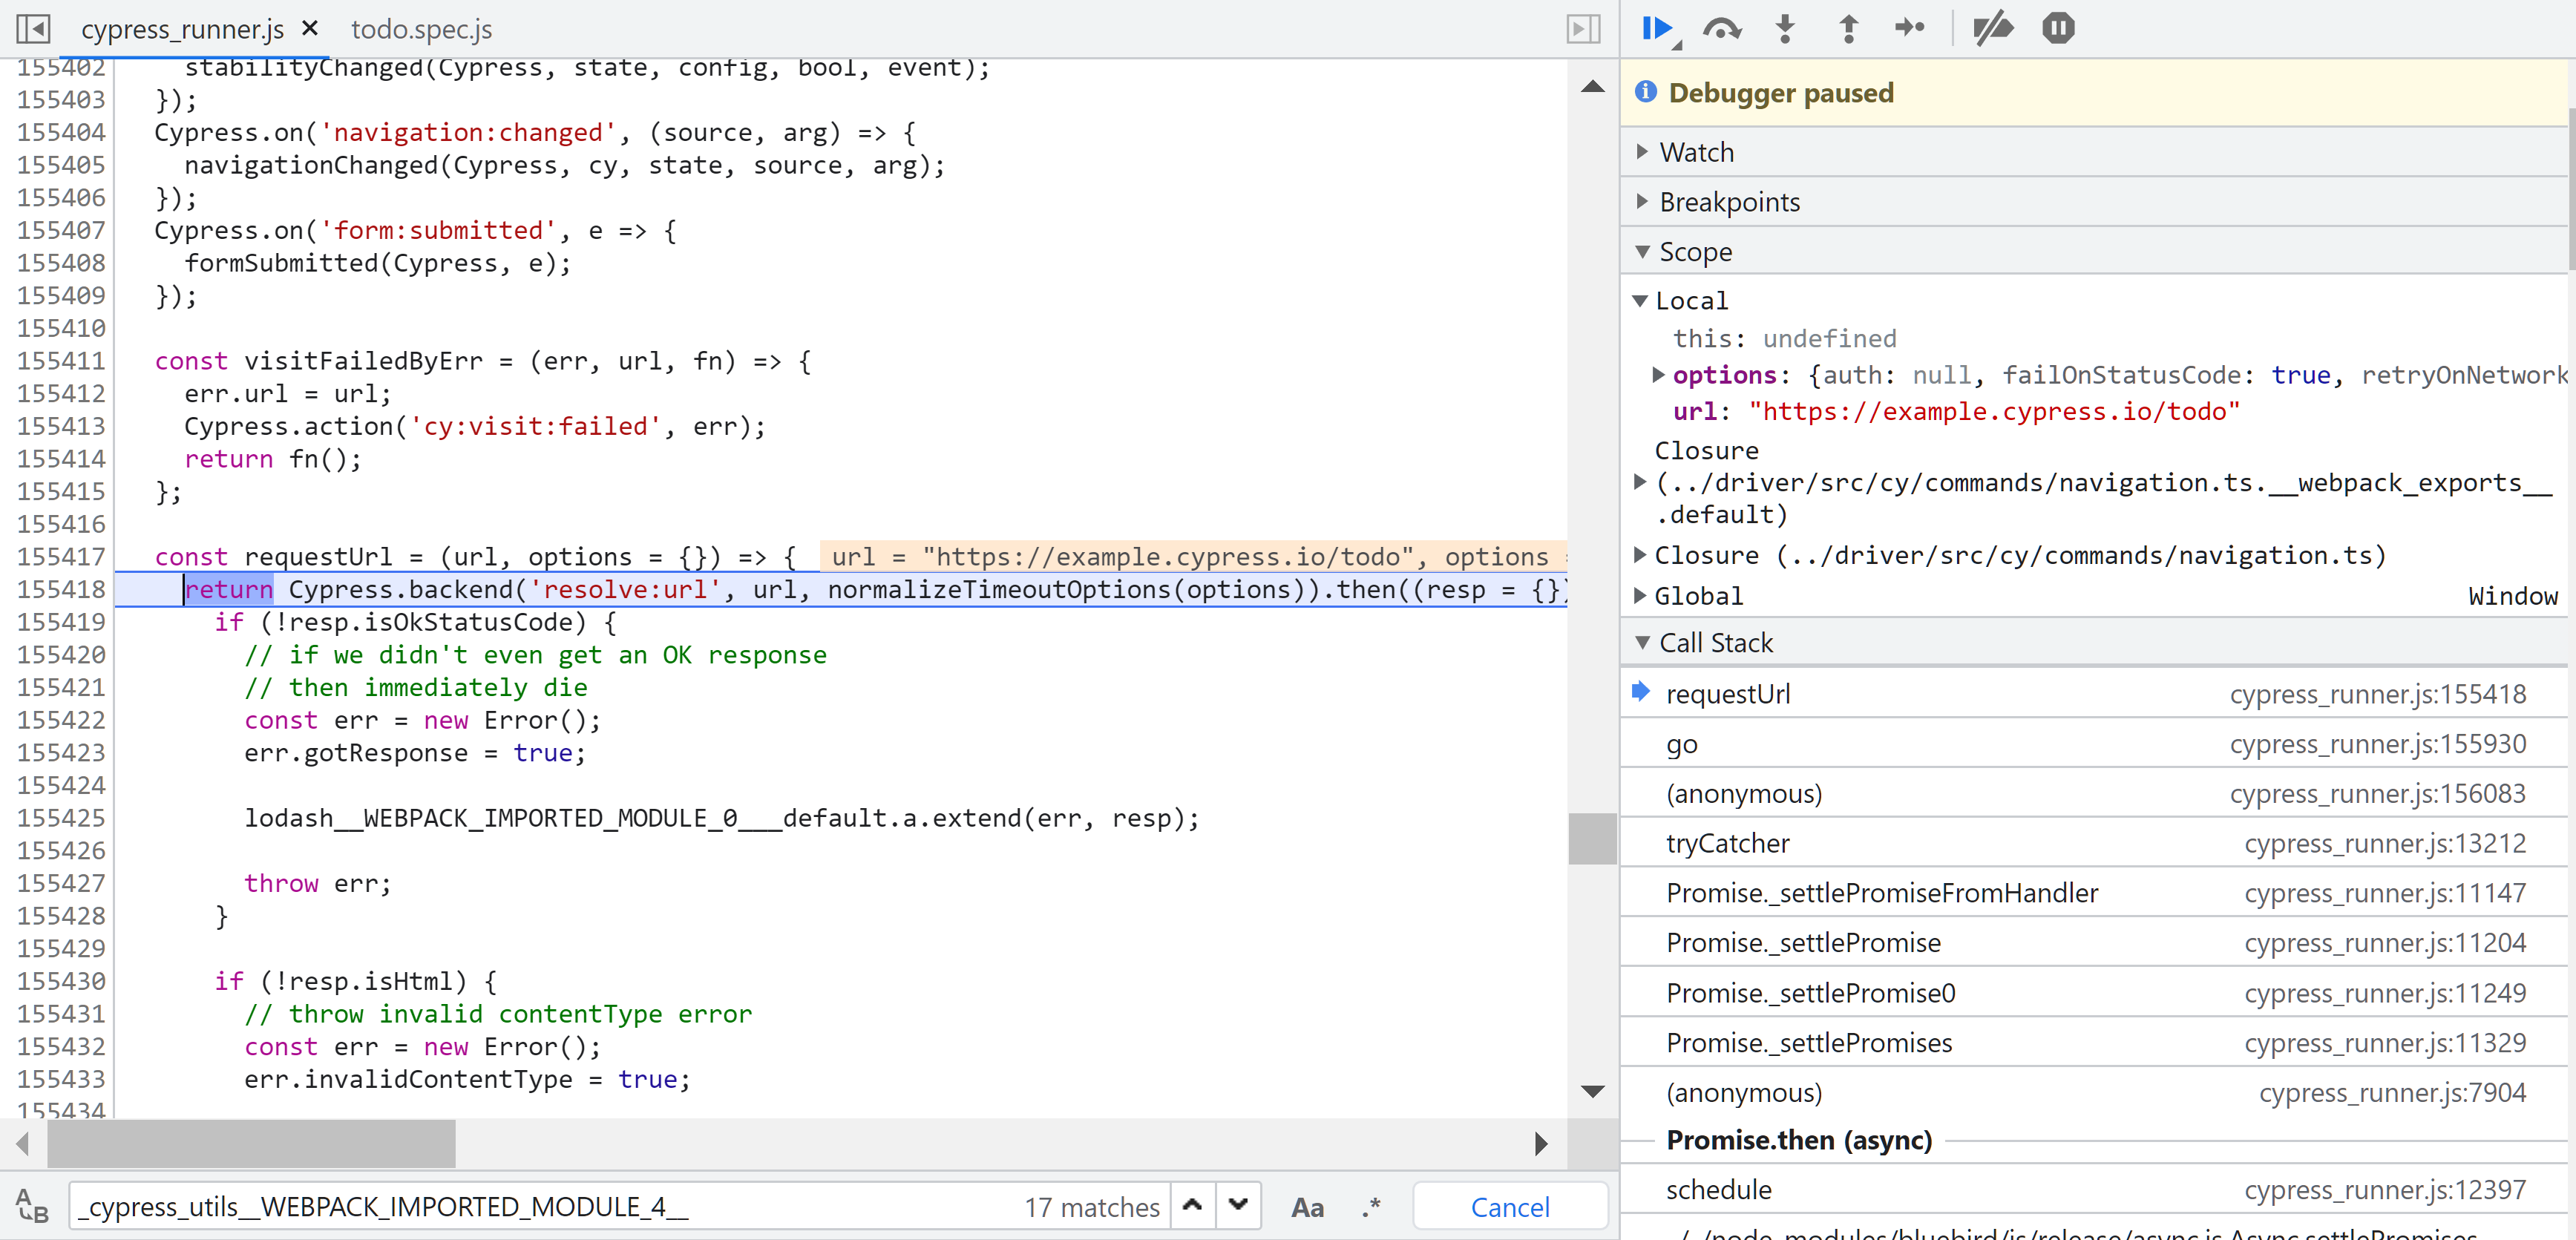Screen dimensions: 2576x1240
Task: Step over next function call
Action: click(1721, 28)
